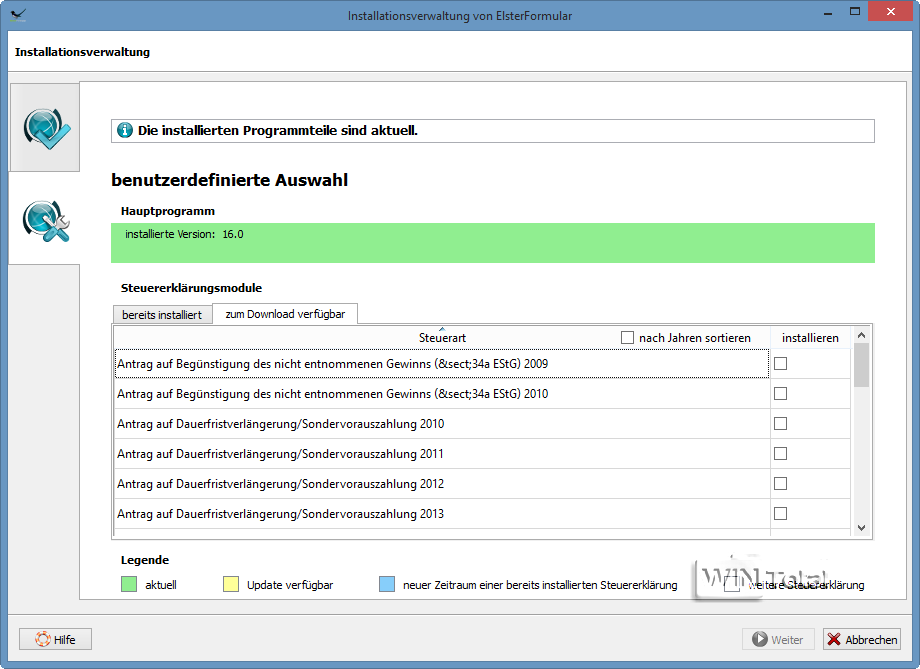Click the 'installieren' column header
Viewport: 920px width, 669px height.
tap(810, 337)
